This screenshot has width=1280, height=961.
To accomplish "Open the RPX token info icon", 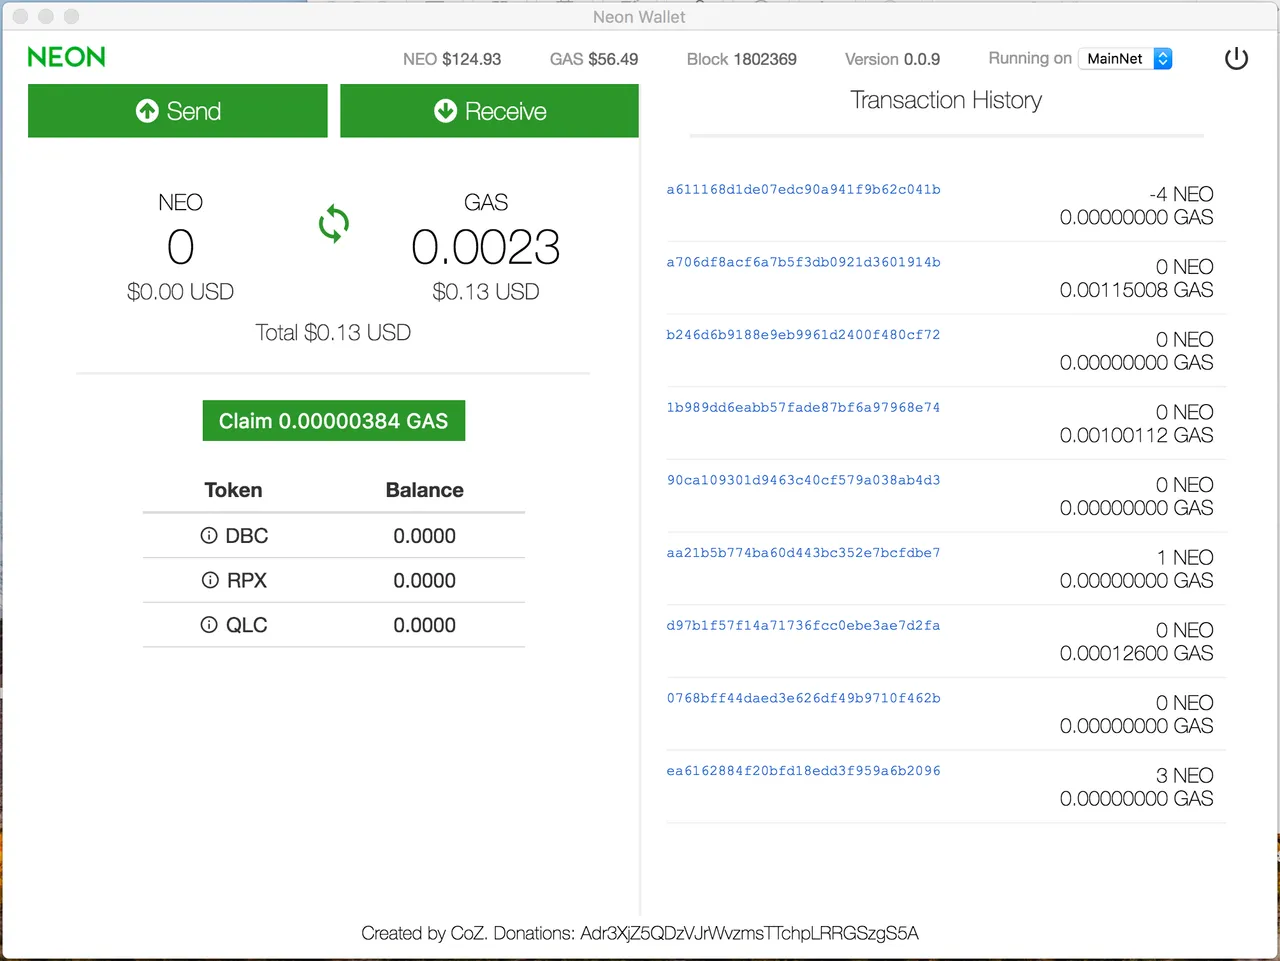I will pyautogui.click(x=210, y=580).
